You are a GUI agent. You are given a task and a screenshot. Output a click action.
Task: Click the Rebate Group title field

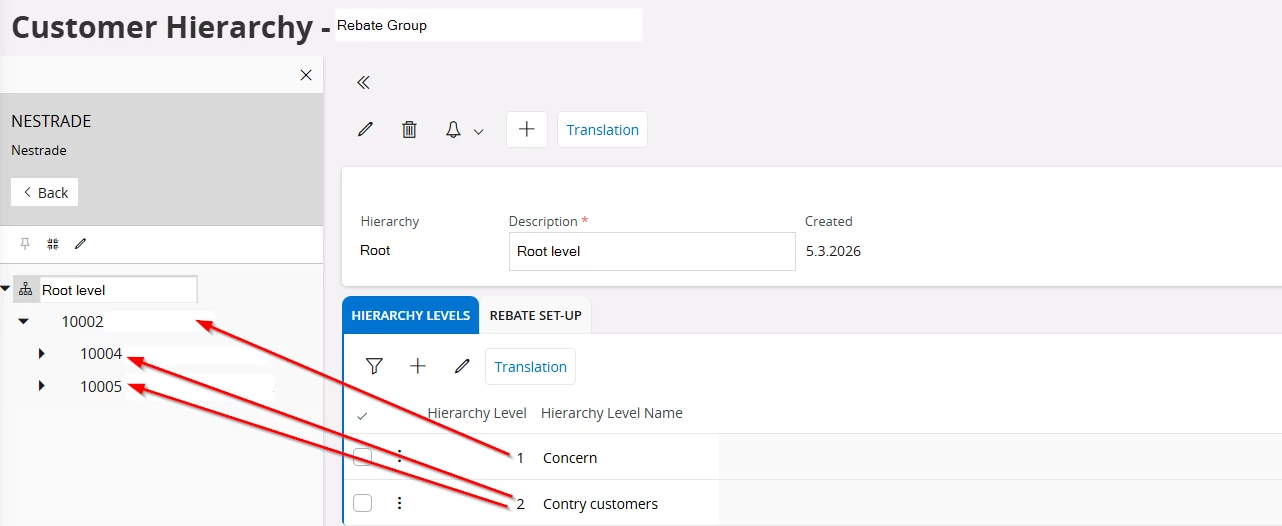pos(488,25)
